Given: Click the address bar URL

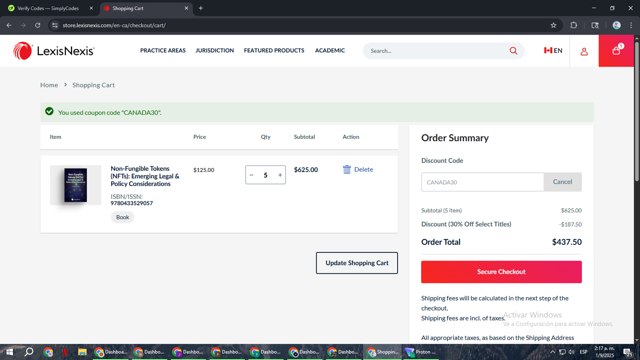Looking at the screenshot, I should pos(114,25).
